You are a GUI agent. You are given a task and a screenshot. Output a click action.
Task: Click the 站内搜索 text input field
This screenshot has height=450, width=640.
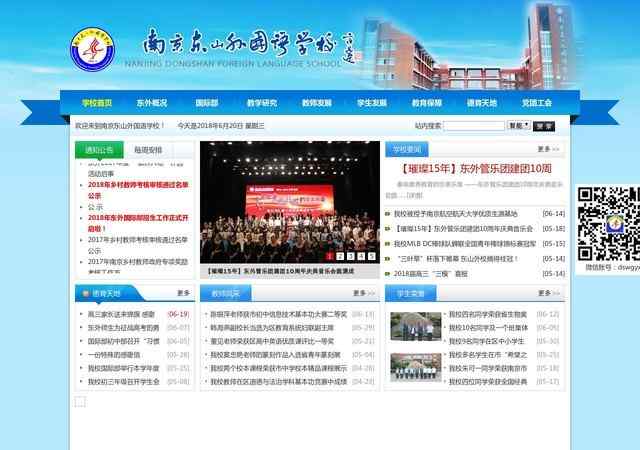tap(473, 126)
